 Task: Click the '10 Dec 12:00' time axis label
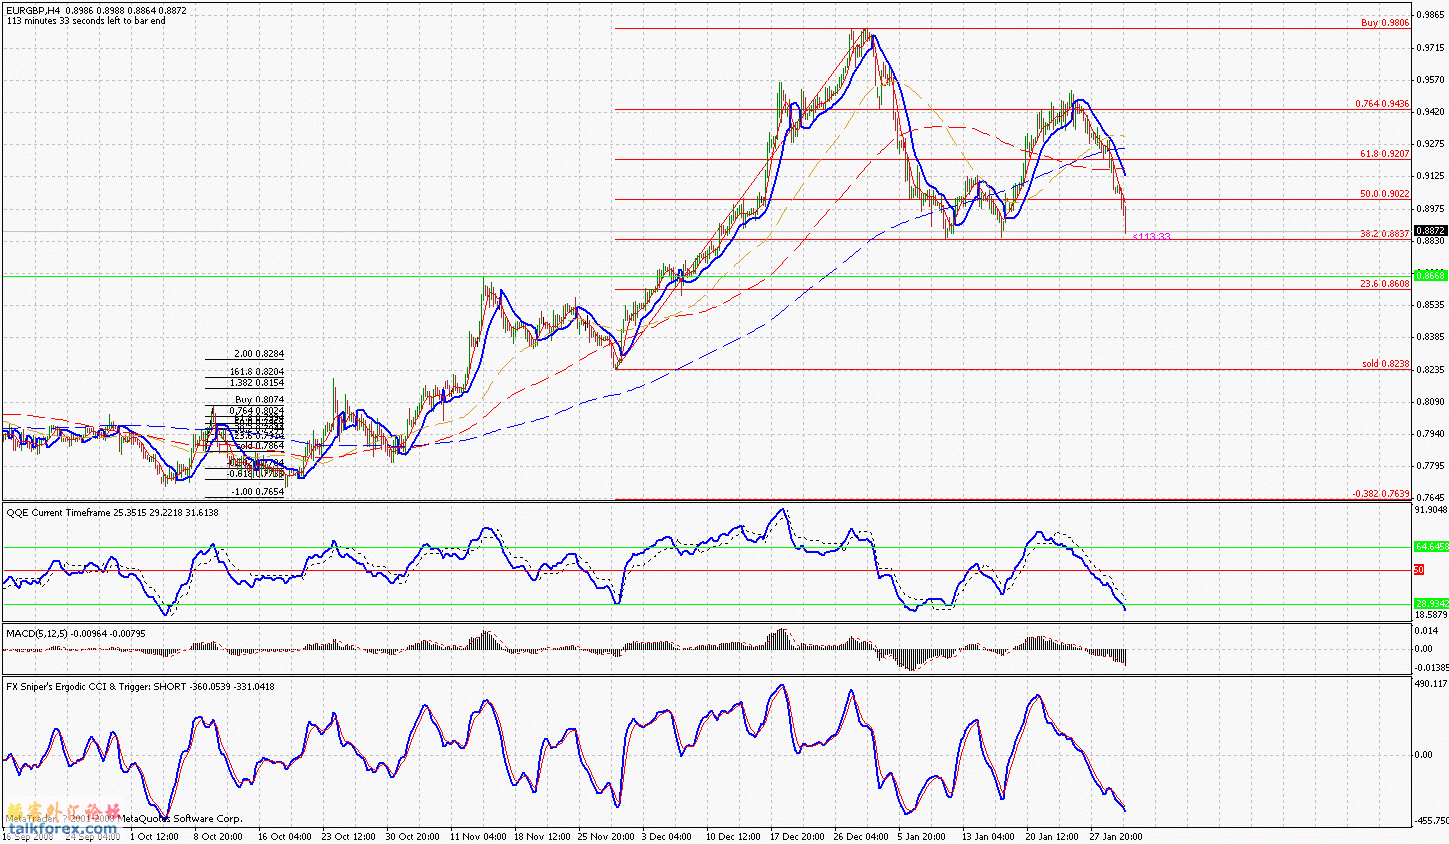[x=733, y=836]
